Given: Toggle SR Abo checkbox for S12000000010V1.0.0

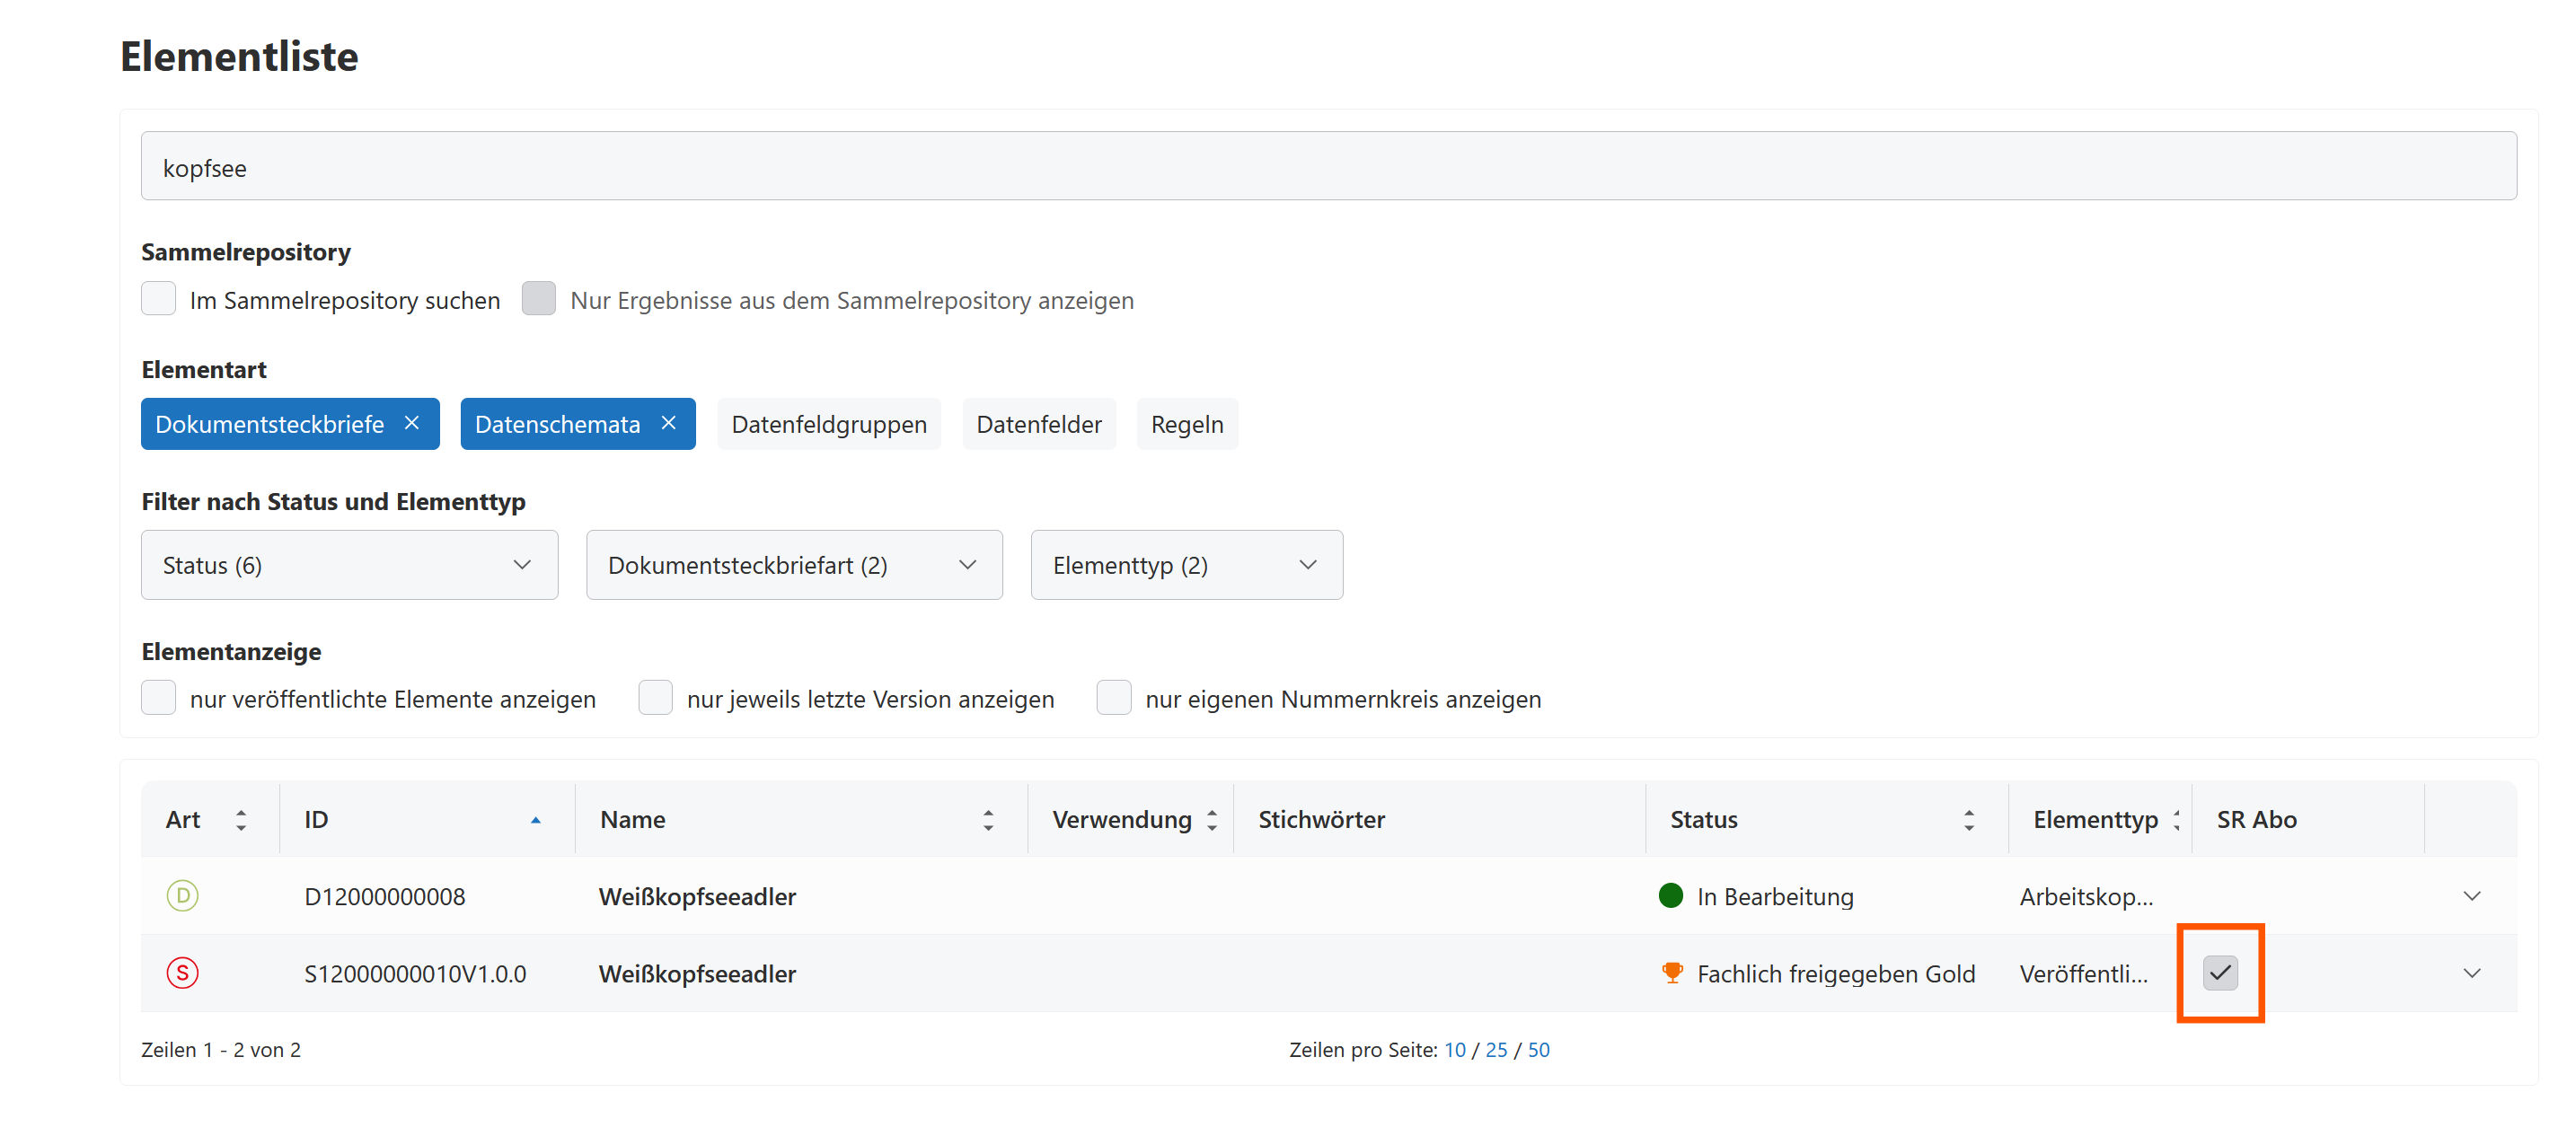Looking at the screenshot, I should tap(2220, 972).
